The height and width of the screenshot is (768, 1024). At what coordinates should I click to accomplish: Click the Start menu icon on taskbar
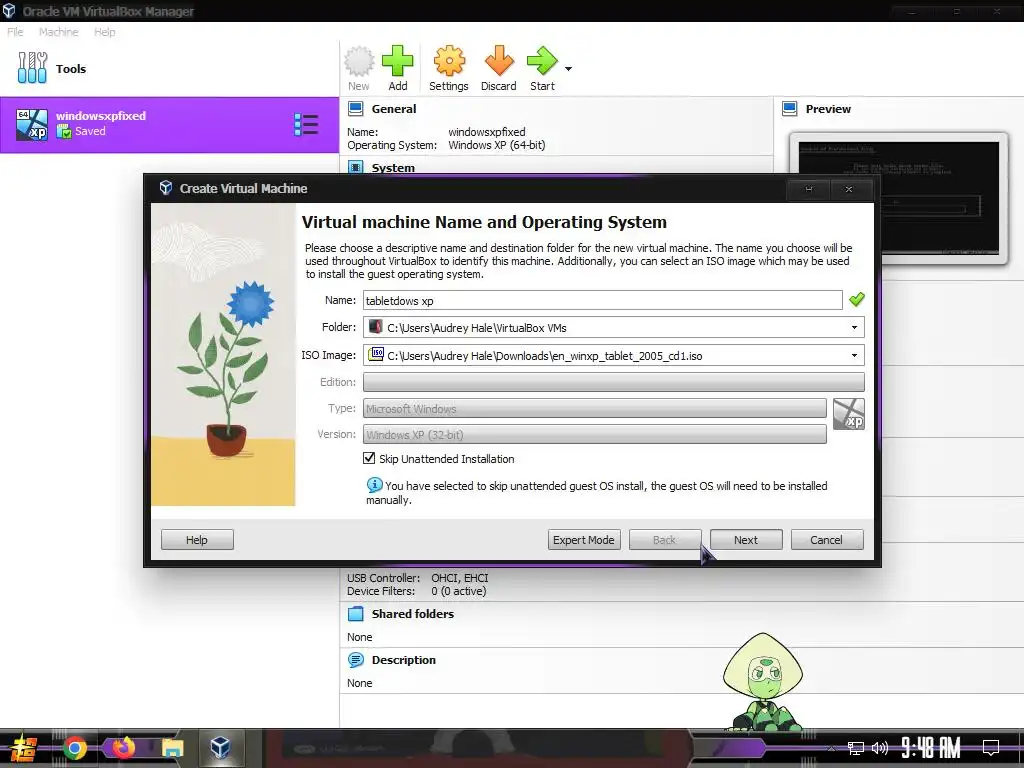(x=24, y=748)
